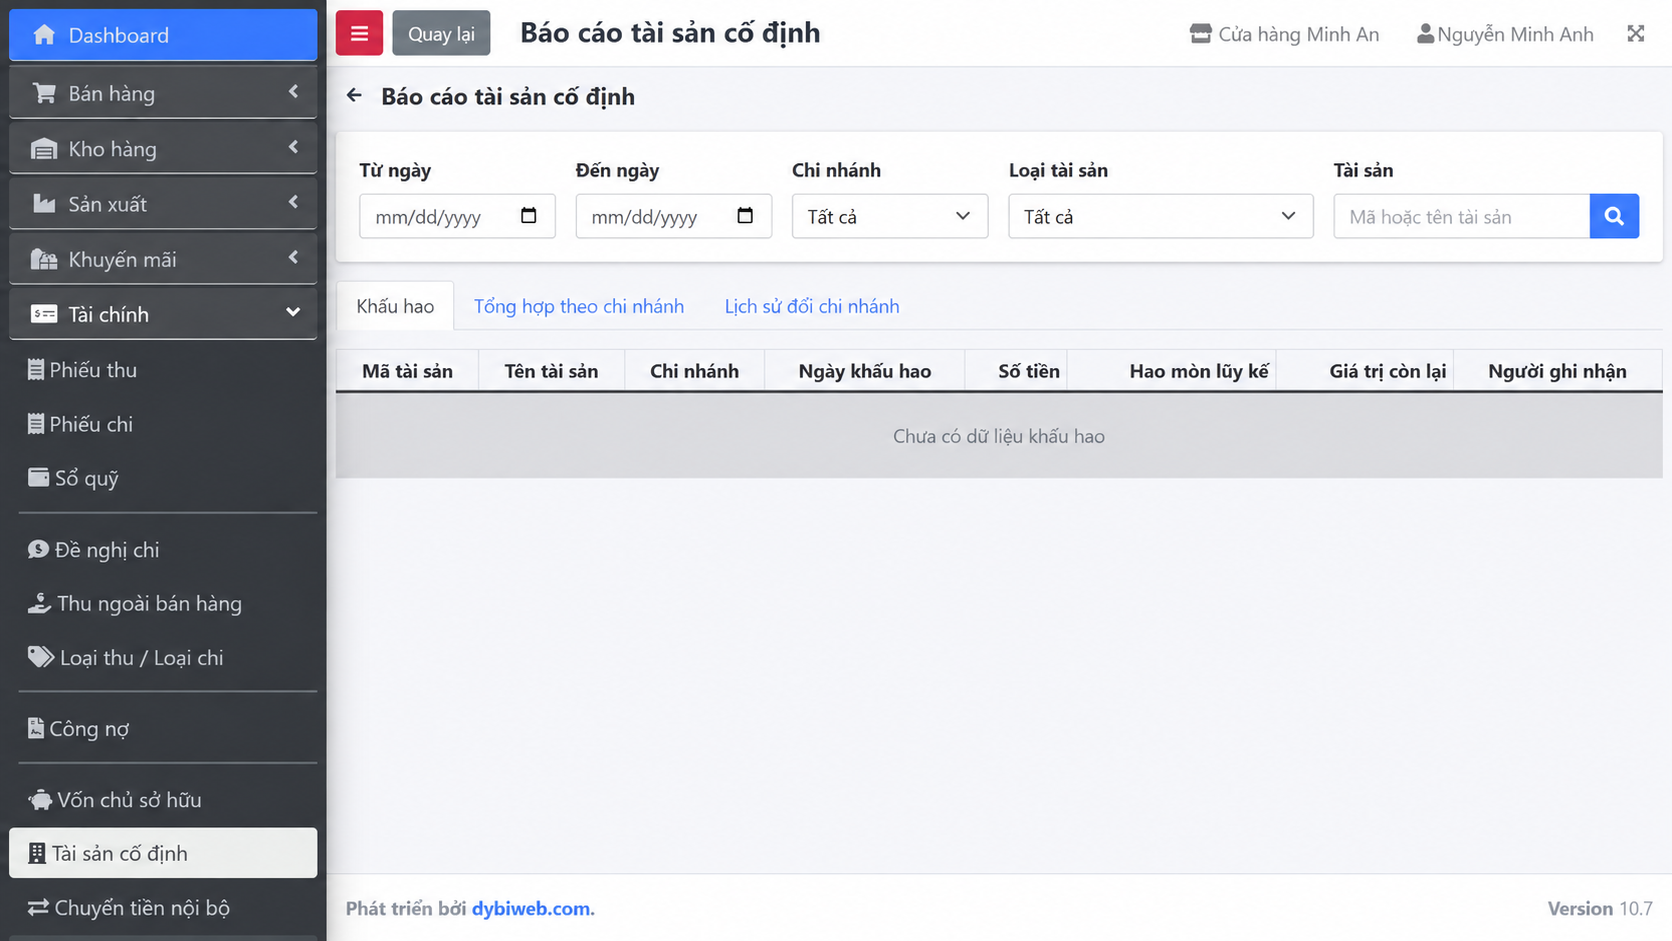Click the Sổ quỹ wallet icon

[38, 477]
